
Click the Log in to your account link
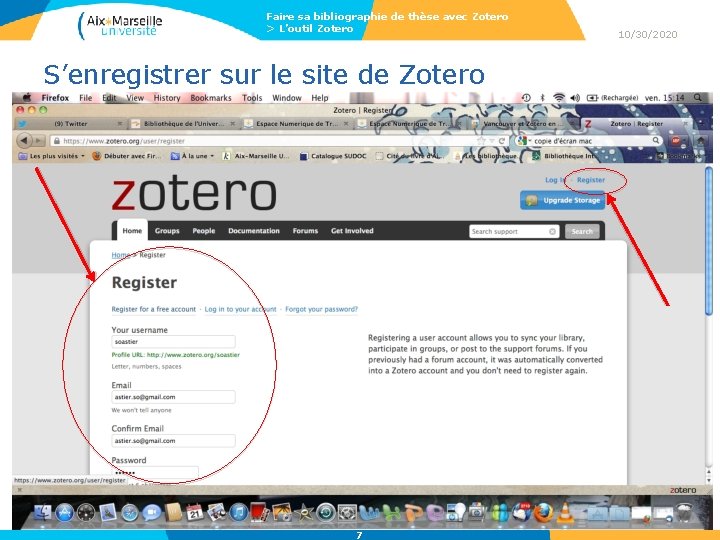[x=241, y=309]
